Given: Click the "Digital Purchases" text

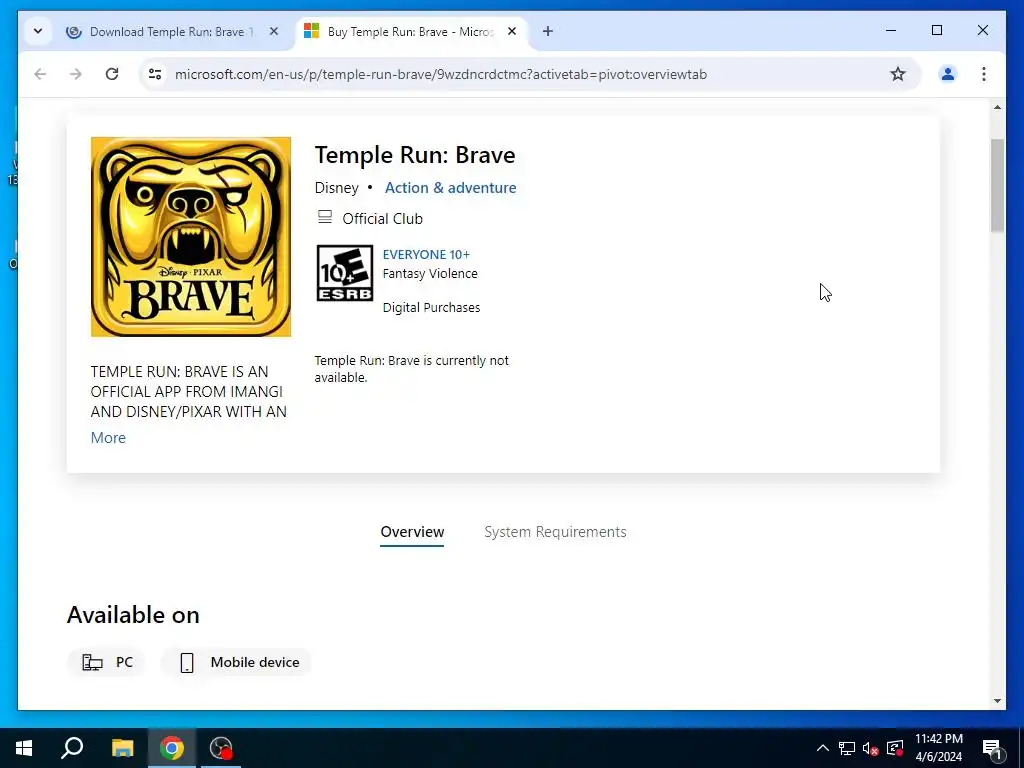Looking at the screenshot, I should (431, 308).
